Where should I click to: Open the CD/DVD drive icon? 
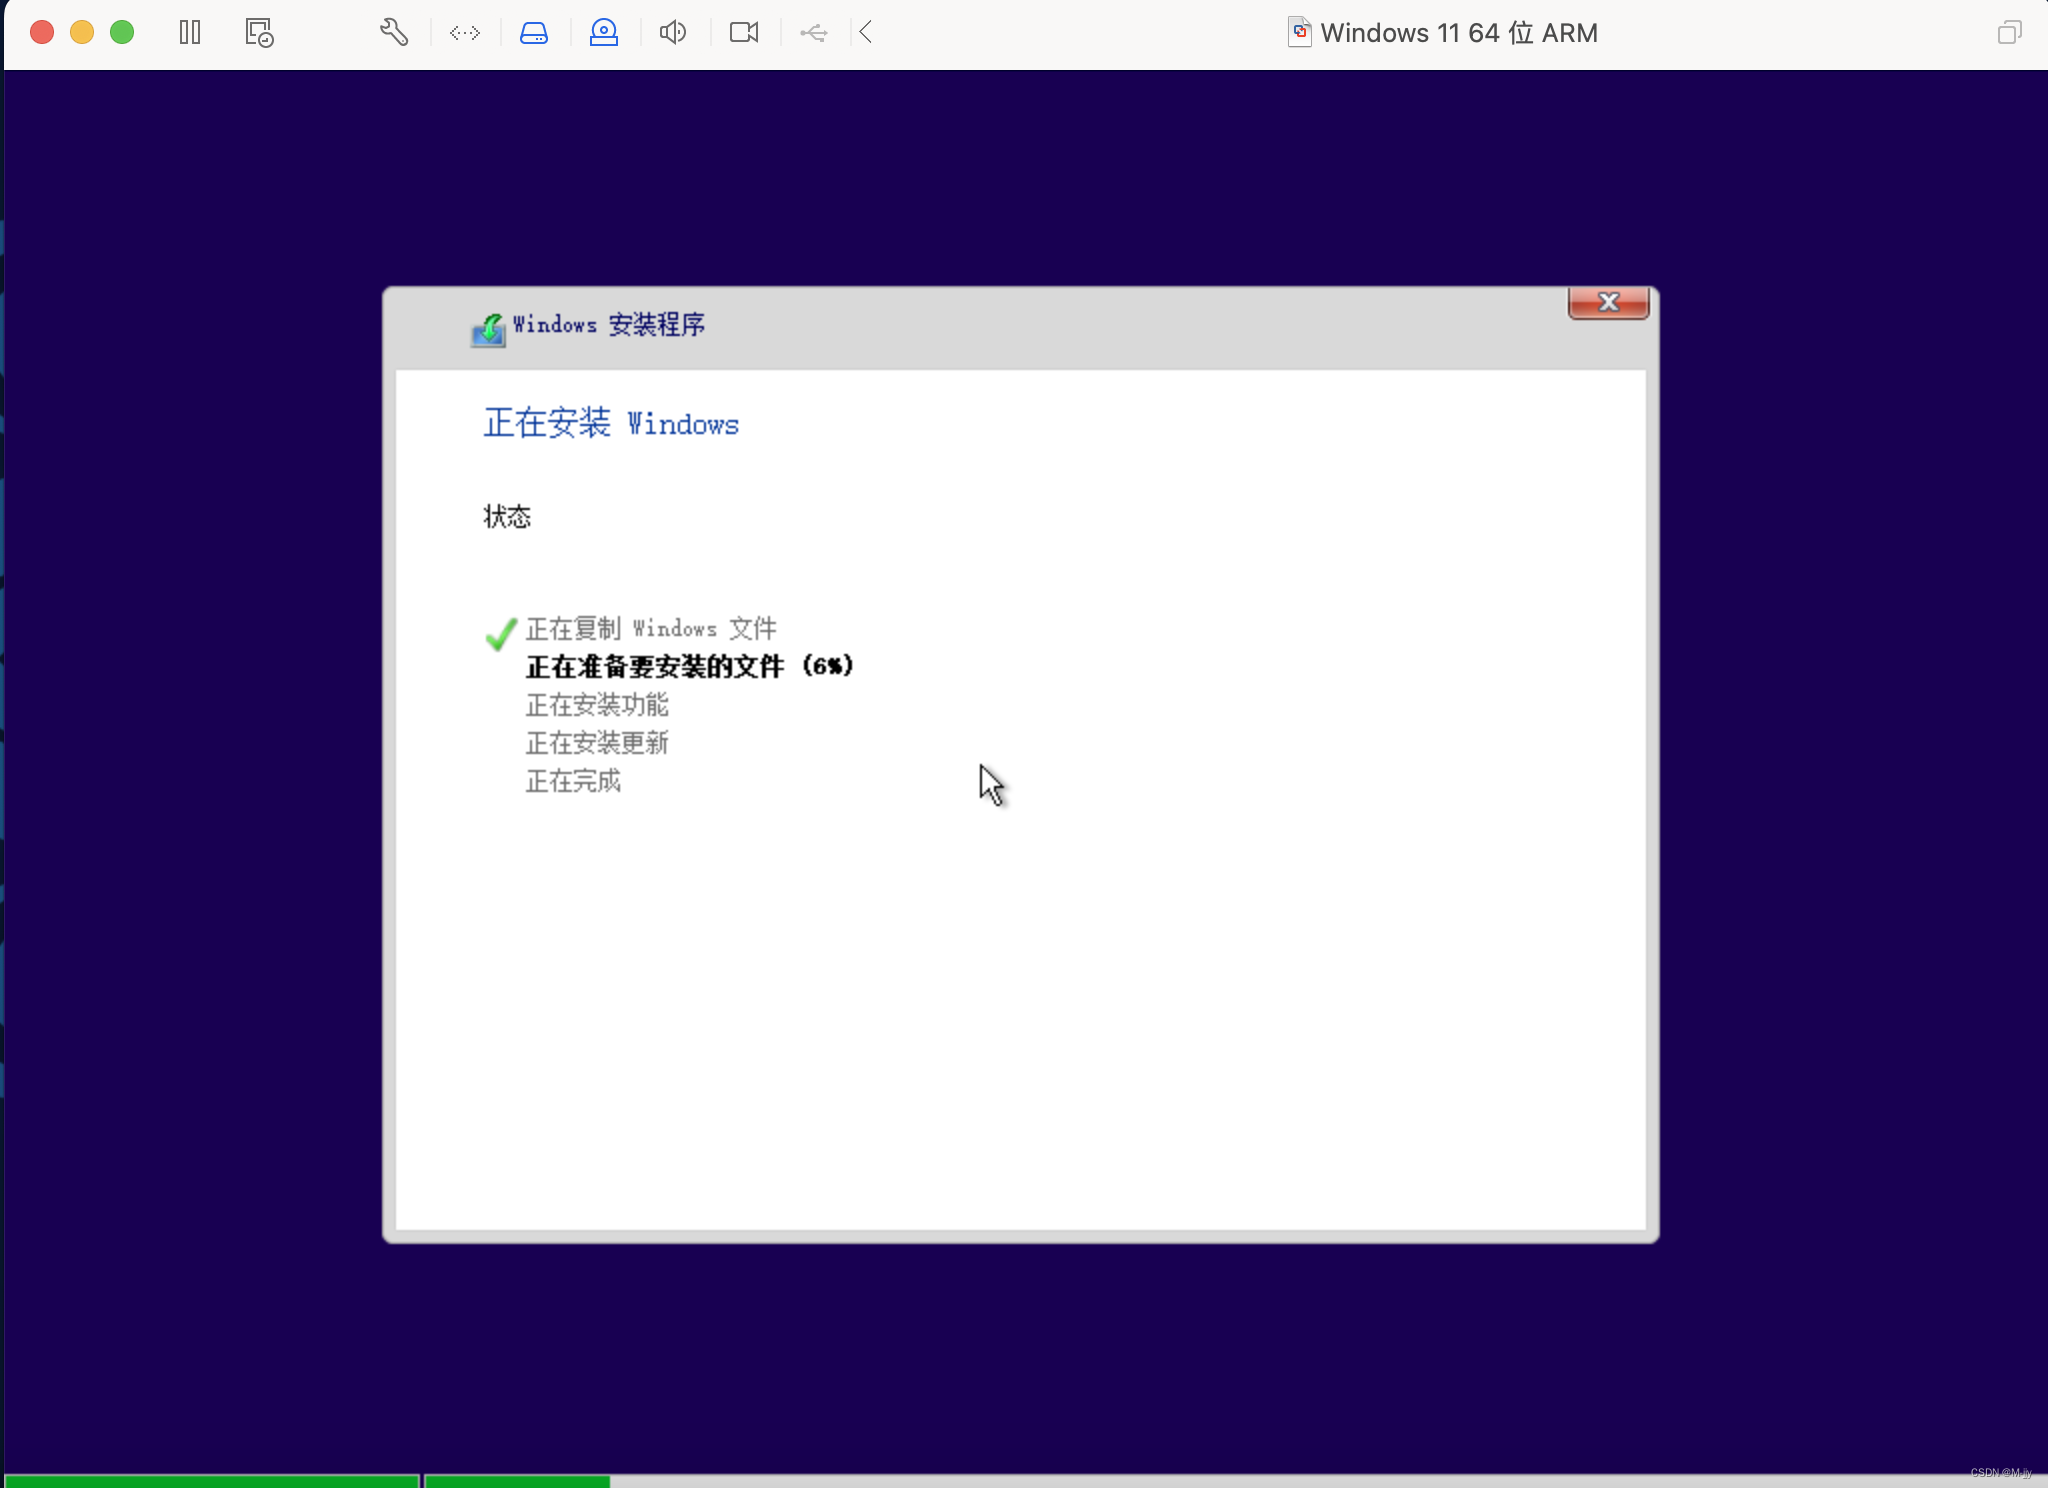point(604,33)
